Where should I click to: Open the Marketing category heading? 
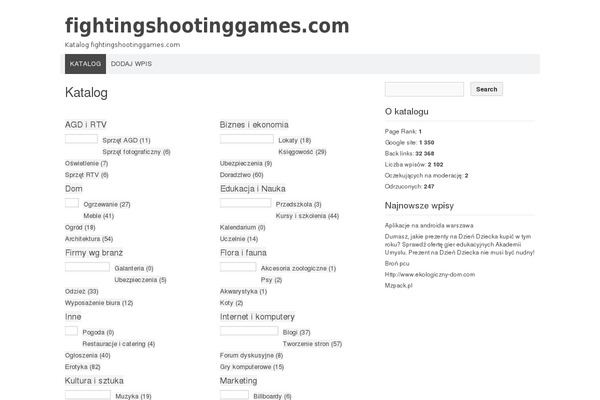pyautogui.click(x=238, y=381)
